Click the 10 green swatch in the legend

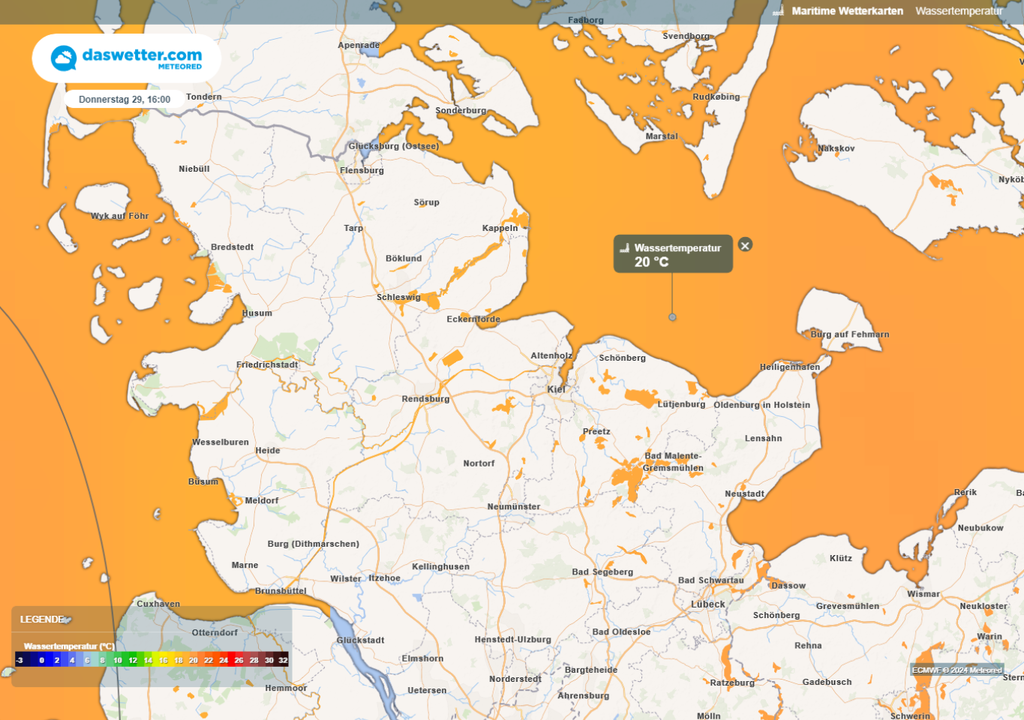coord(117,660)
